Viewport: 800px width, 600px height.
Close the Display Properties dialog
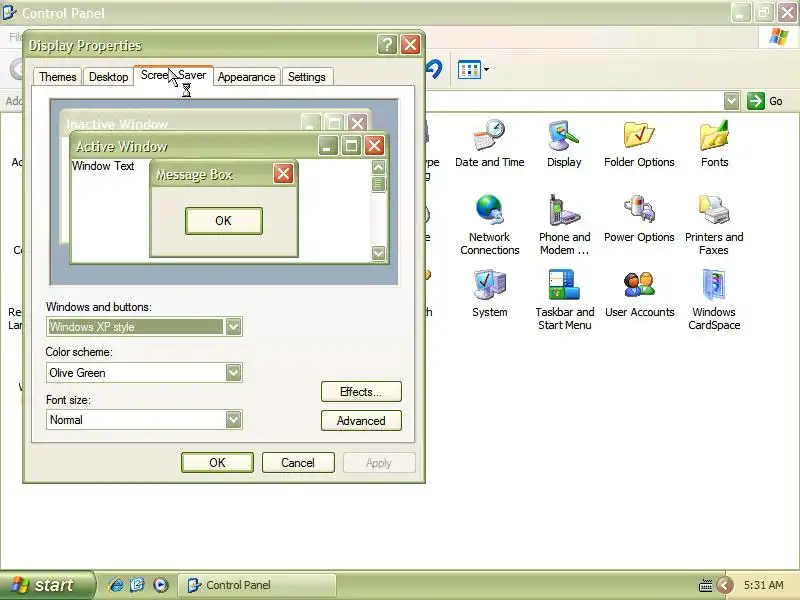pyautogui.click(x=410, y=45)
